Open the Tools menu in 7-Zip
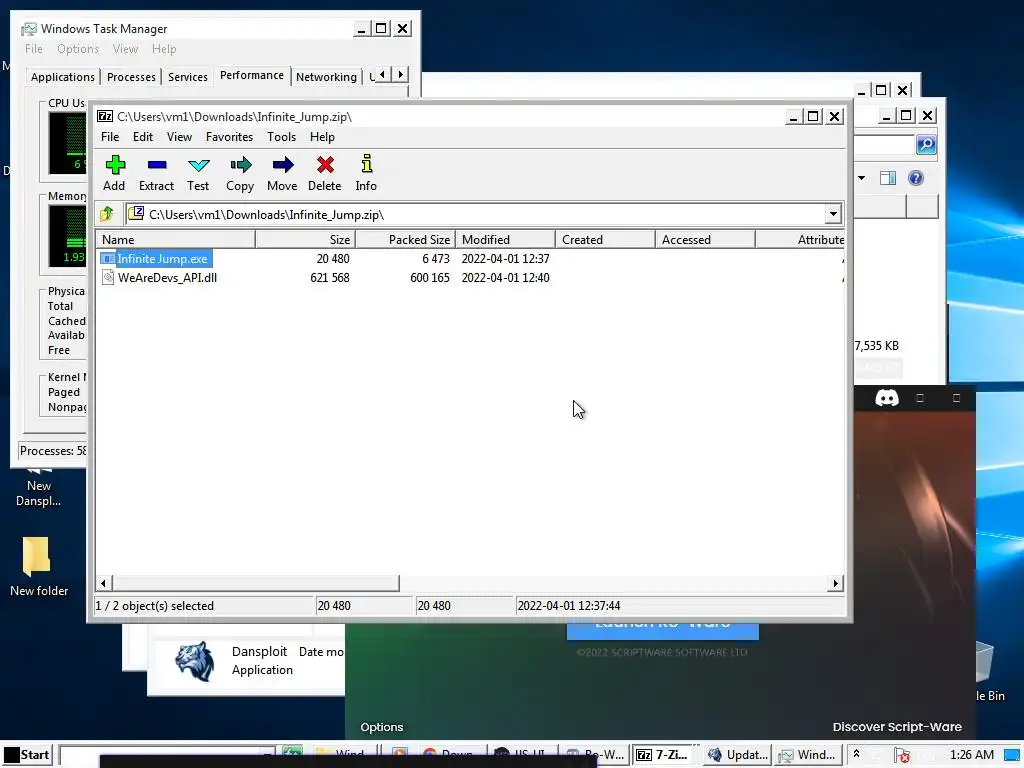 click(x=281, y=136)
